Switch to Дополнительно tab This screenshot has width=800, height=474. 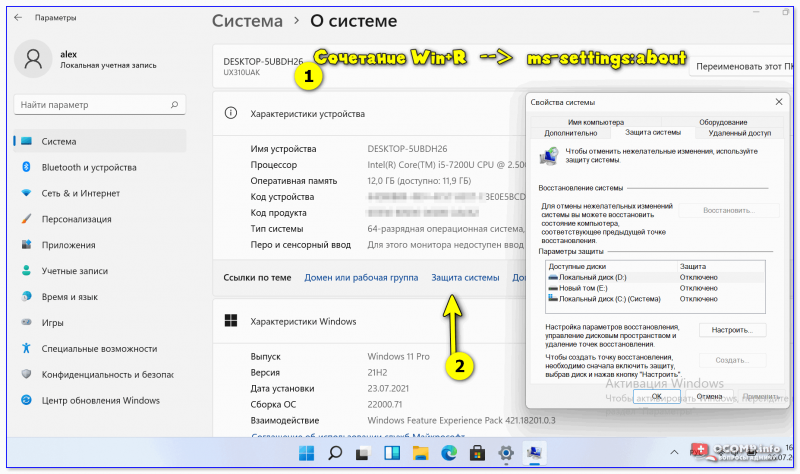pyautogui.click(x=570, y=133)
